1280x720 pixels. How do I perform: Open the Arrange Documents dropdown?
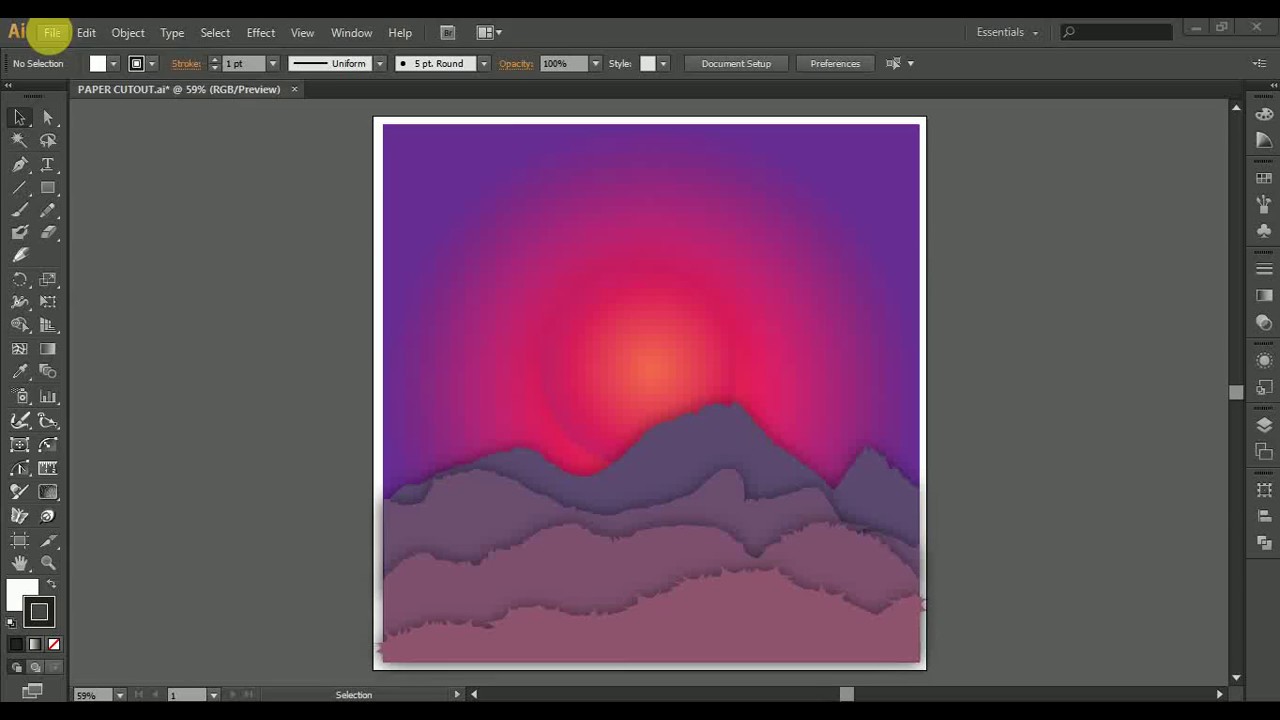[489, 32]
